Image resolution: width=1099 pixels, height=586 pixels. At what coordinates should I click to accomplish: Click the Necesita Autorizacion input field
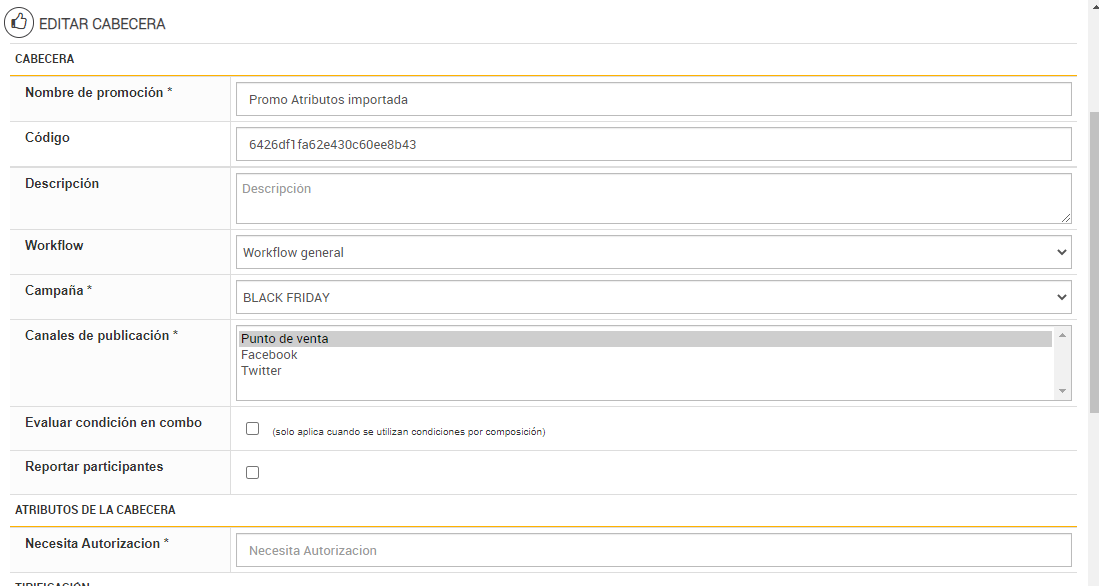(x=654, y=550)
